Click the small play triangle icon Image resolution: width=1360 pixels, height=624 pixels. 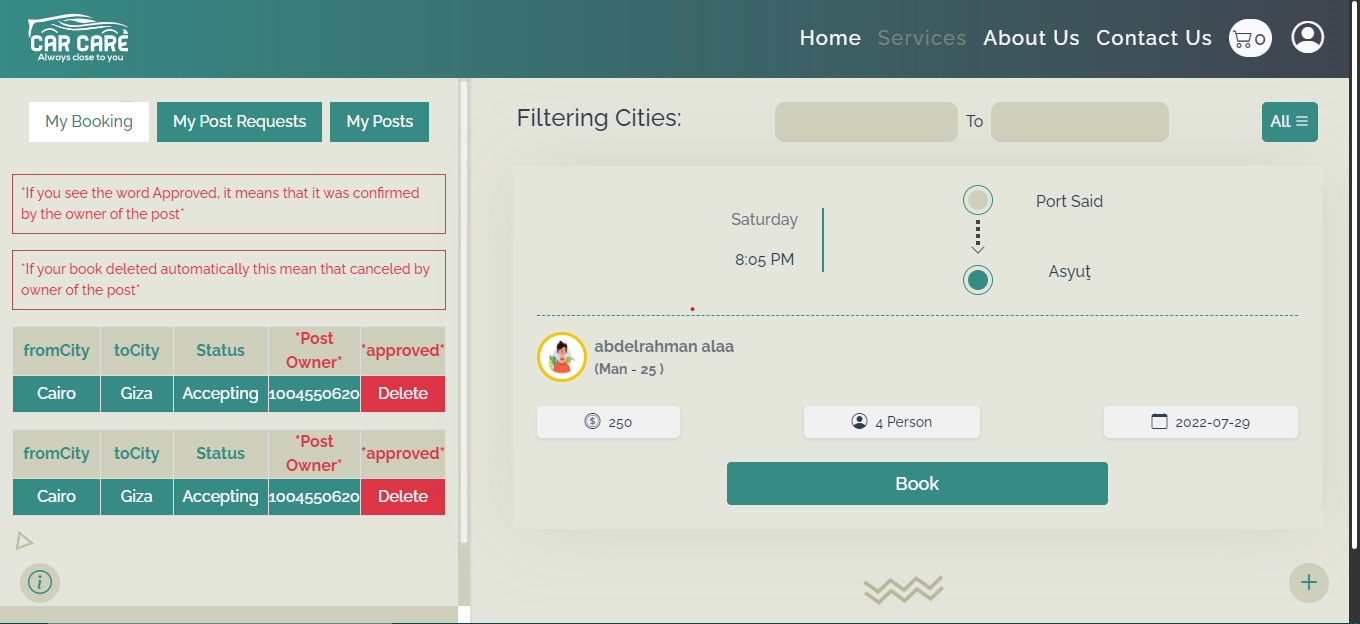coord(25,541)
